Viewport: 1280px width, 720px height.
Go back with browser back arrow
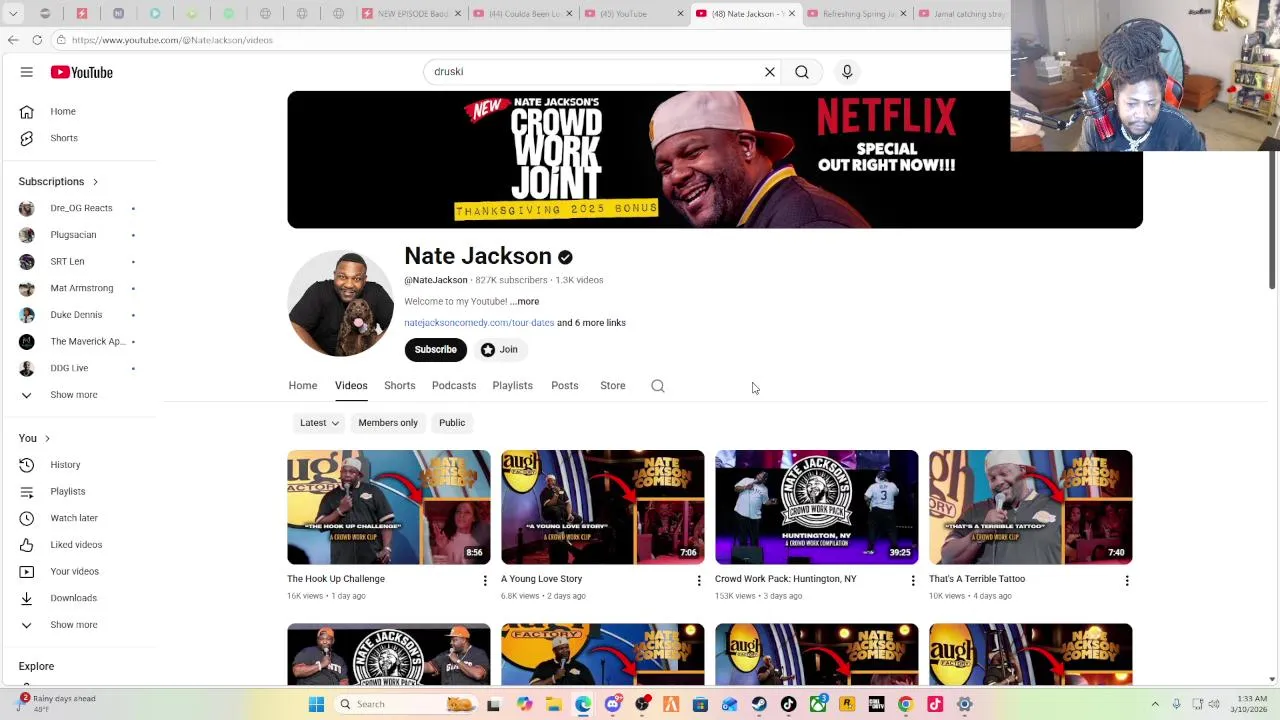[13, 40]
